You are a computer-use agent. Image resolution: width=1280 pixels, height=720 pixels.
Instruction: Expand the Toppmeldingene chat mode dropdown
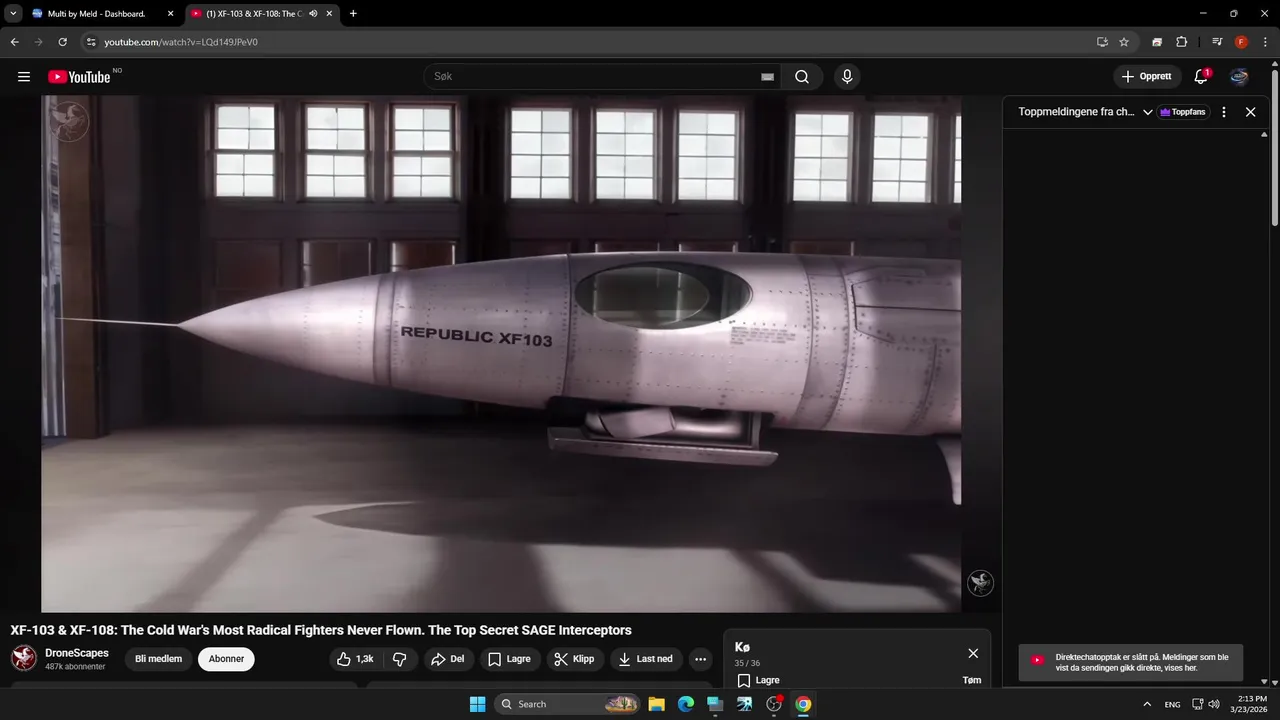coord(1147,112)
